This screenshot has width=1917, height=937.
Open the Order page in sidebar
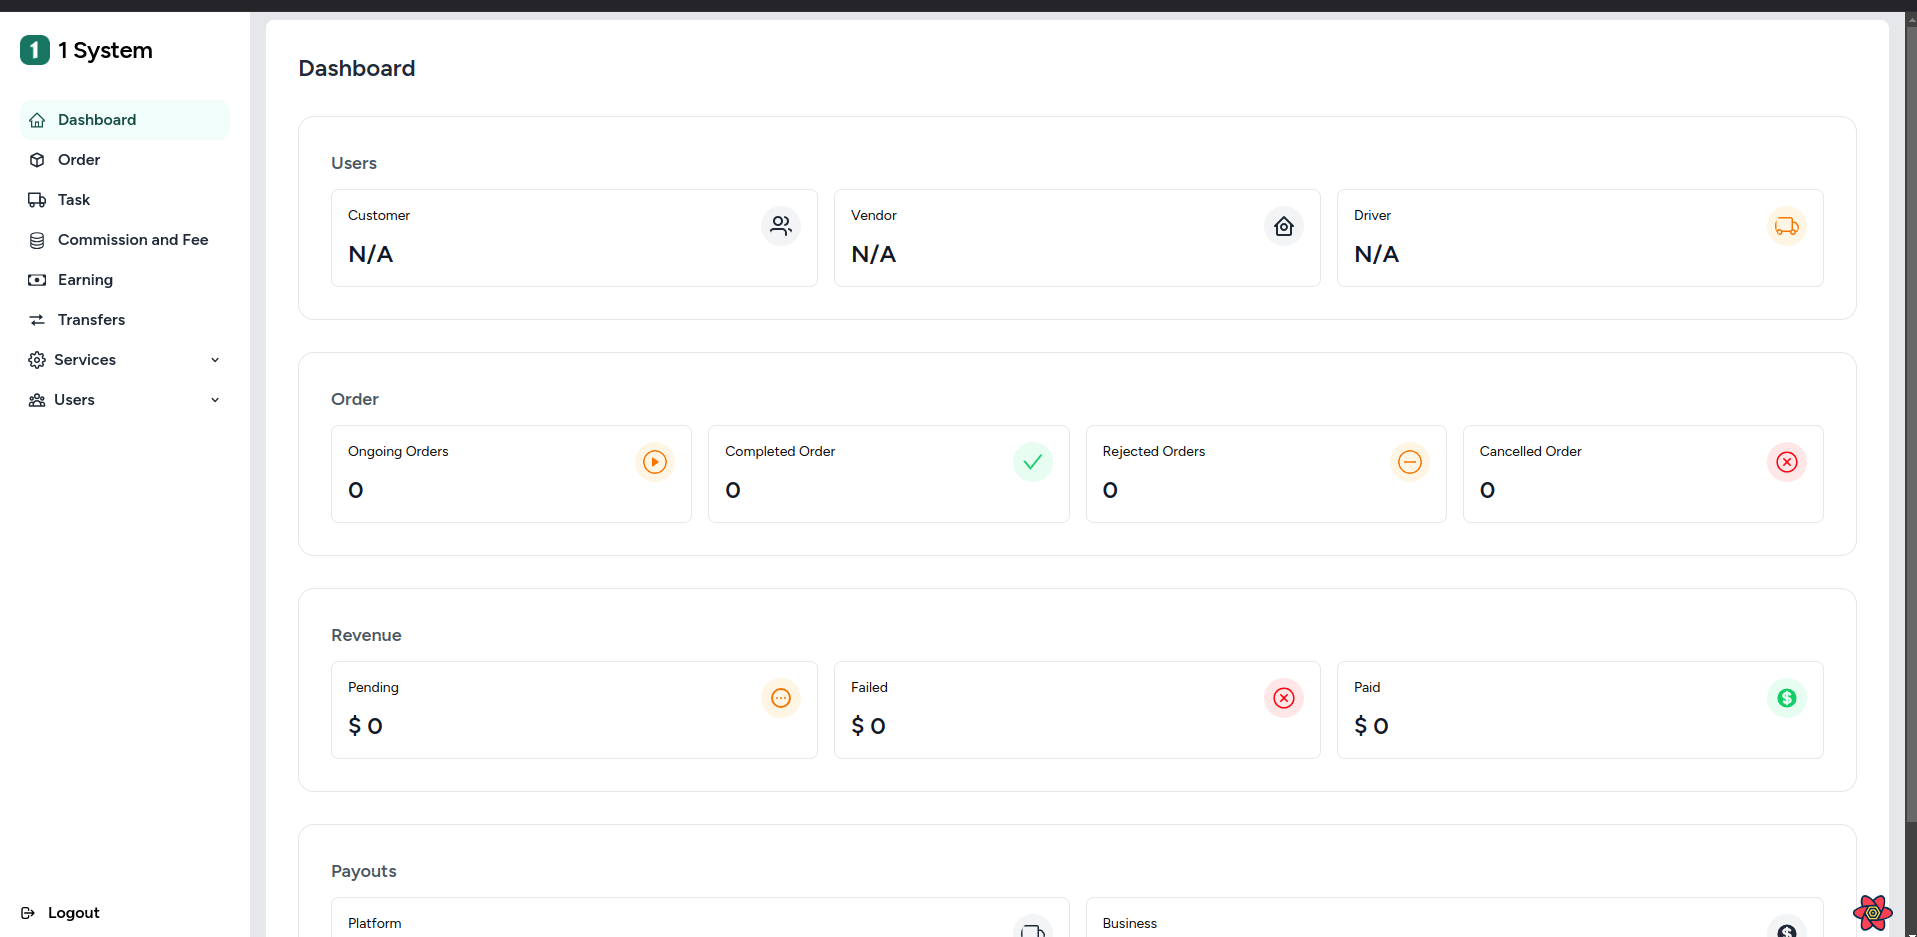coord(79,160)
